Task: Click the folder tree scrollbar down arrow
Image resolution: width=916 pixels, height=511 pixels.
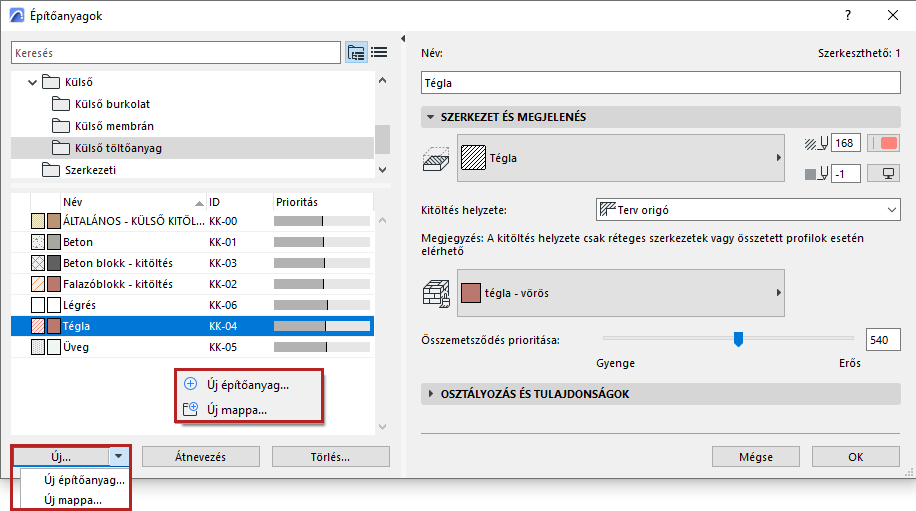Action: [x=383, y=170]
